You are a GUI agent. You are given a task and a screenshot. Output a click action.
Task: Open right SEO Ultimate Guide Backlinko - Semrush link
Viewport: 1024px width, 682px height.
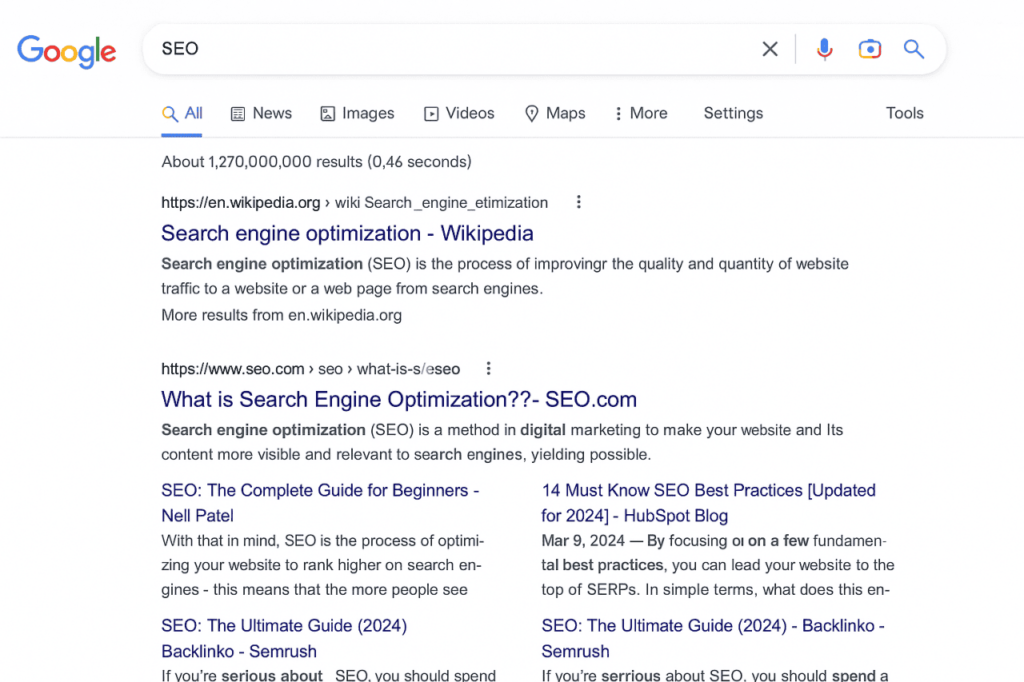[x=713, y=638]
